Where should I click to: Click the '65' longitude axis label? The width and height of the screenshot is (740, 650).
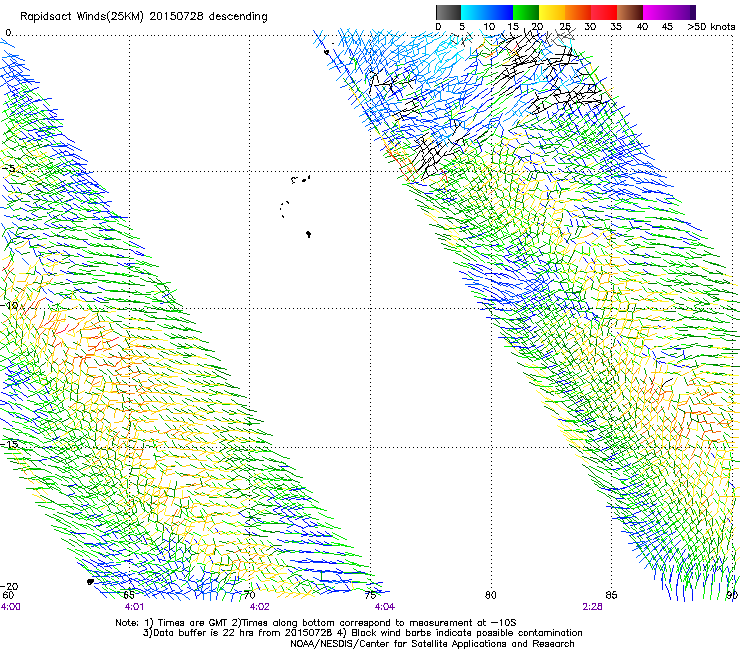(129, 595)
